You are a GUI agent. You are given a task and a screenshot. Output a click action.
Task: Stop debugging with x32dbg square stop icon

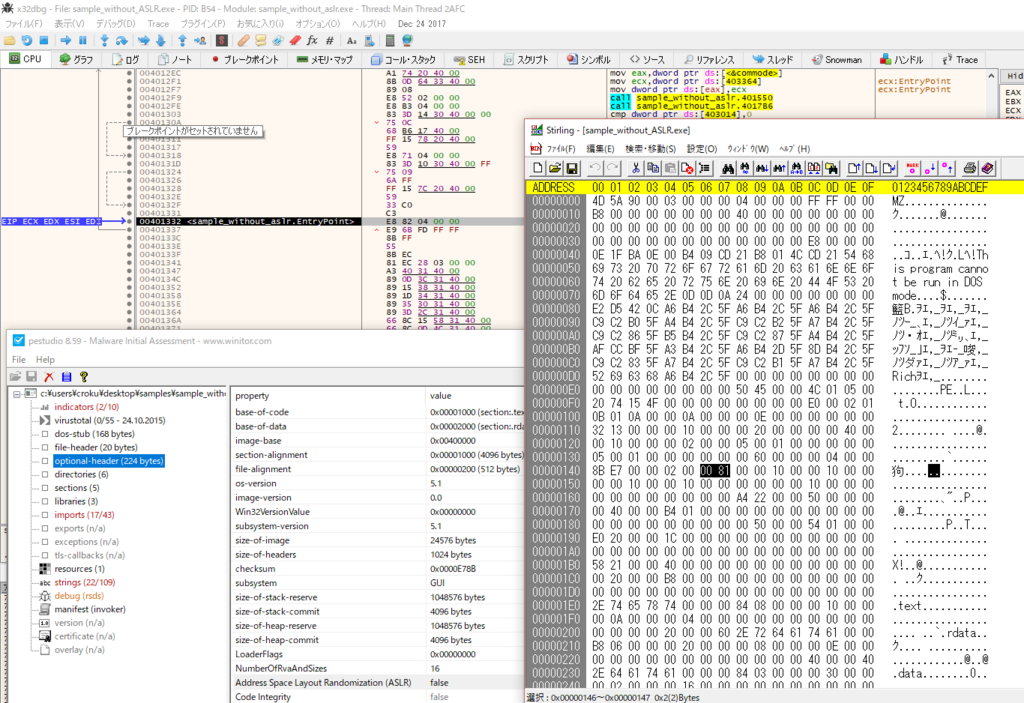tap(44, 41)
